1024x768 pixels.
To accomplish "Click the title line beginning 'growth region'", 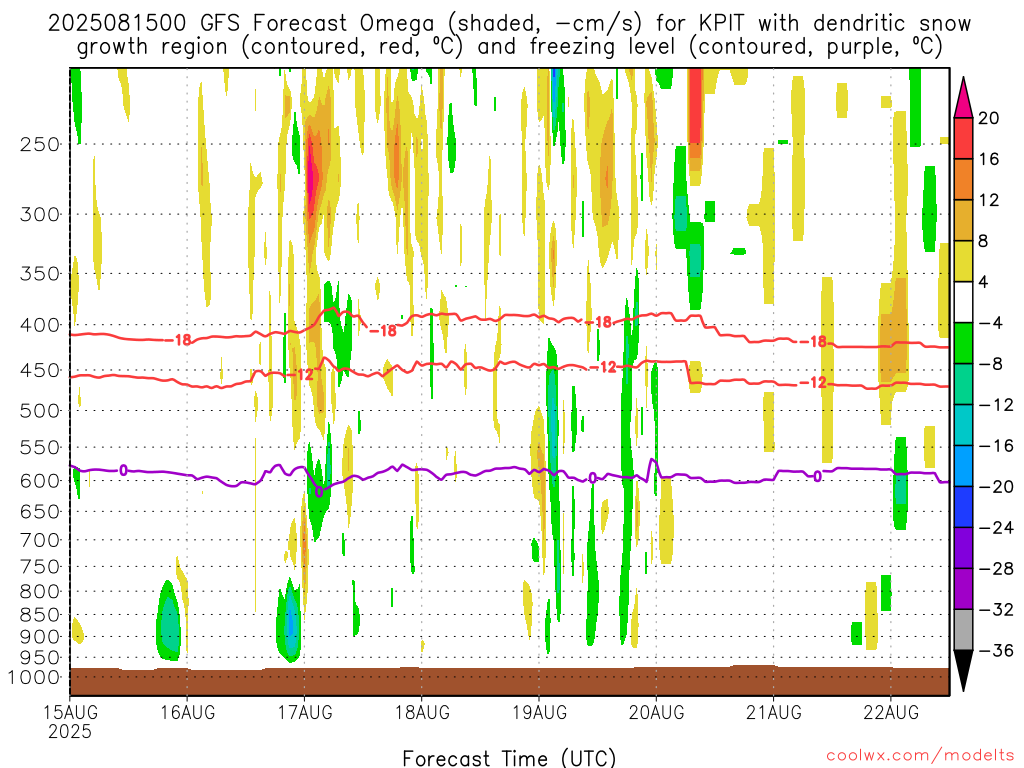I will click(x=509, y=47).
